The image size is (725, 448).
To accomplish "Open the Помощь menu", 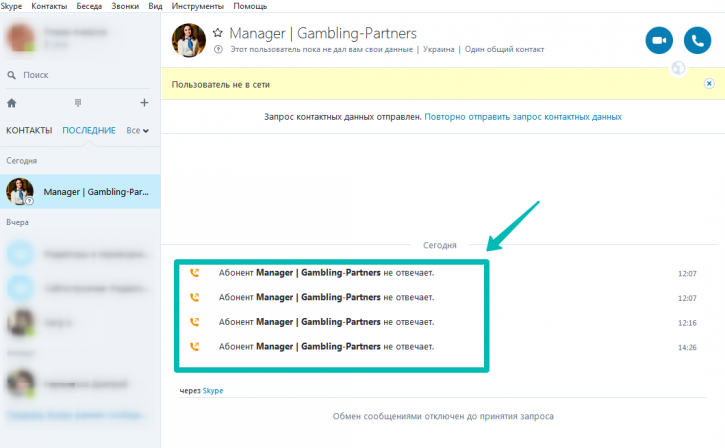I will tap(250, 6).
